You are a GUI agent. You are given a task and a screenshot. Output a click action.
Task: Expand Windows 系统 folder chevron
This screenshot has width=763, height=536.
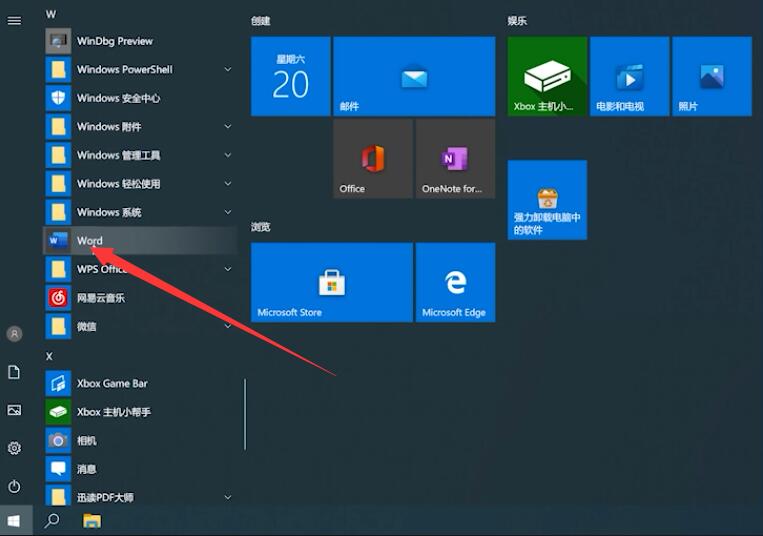(x=227, y=212)
